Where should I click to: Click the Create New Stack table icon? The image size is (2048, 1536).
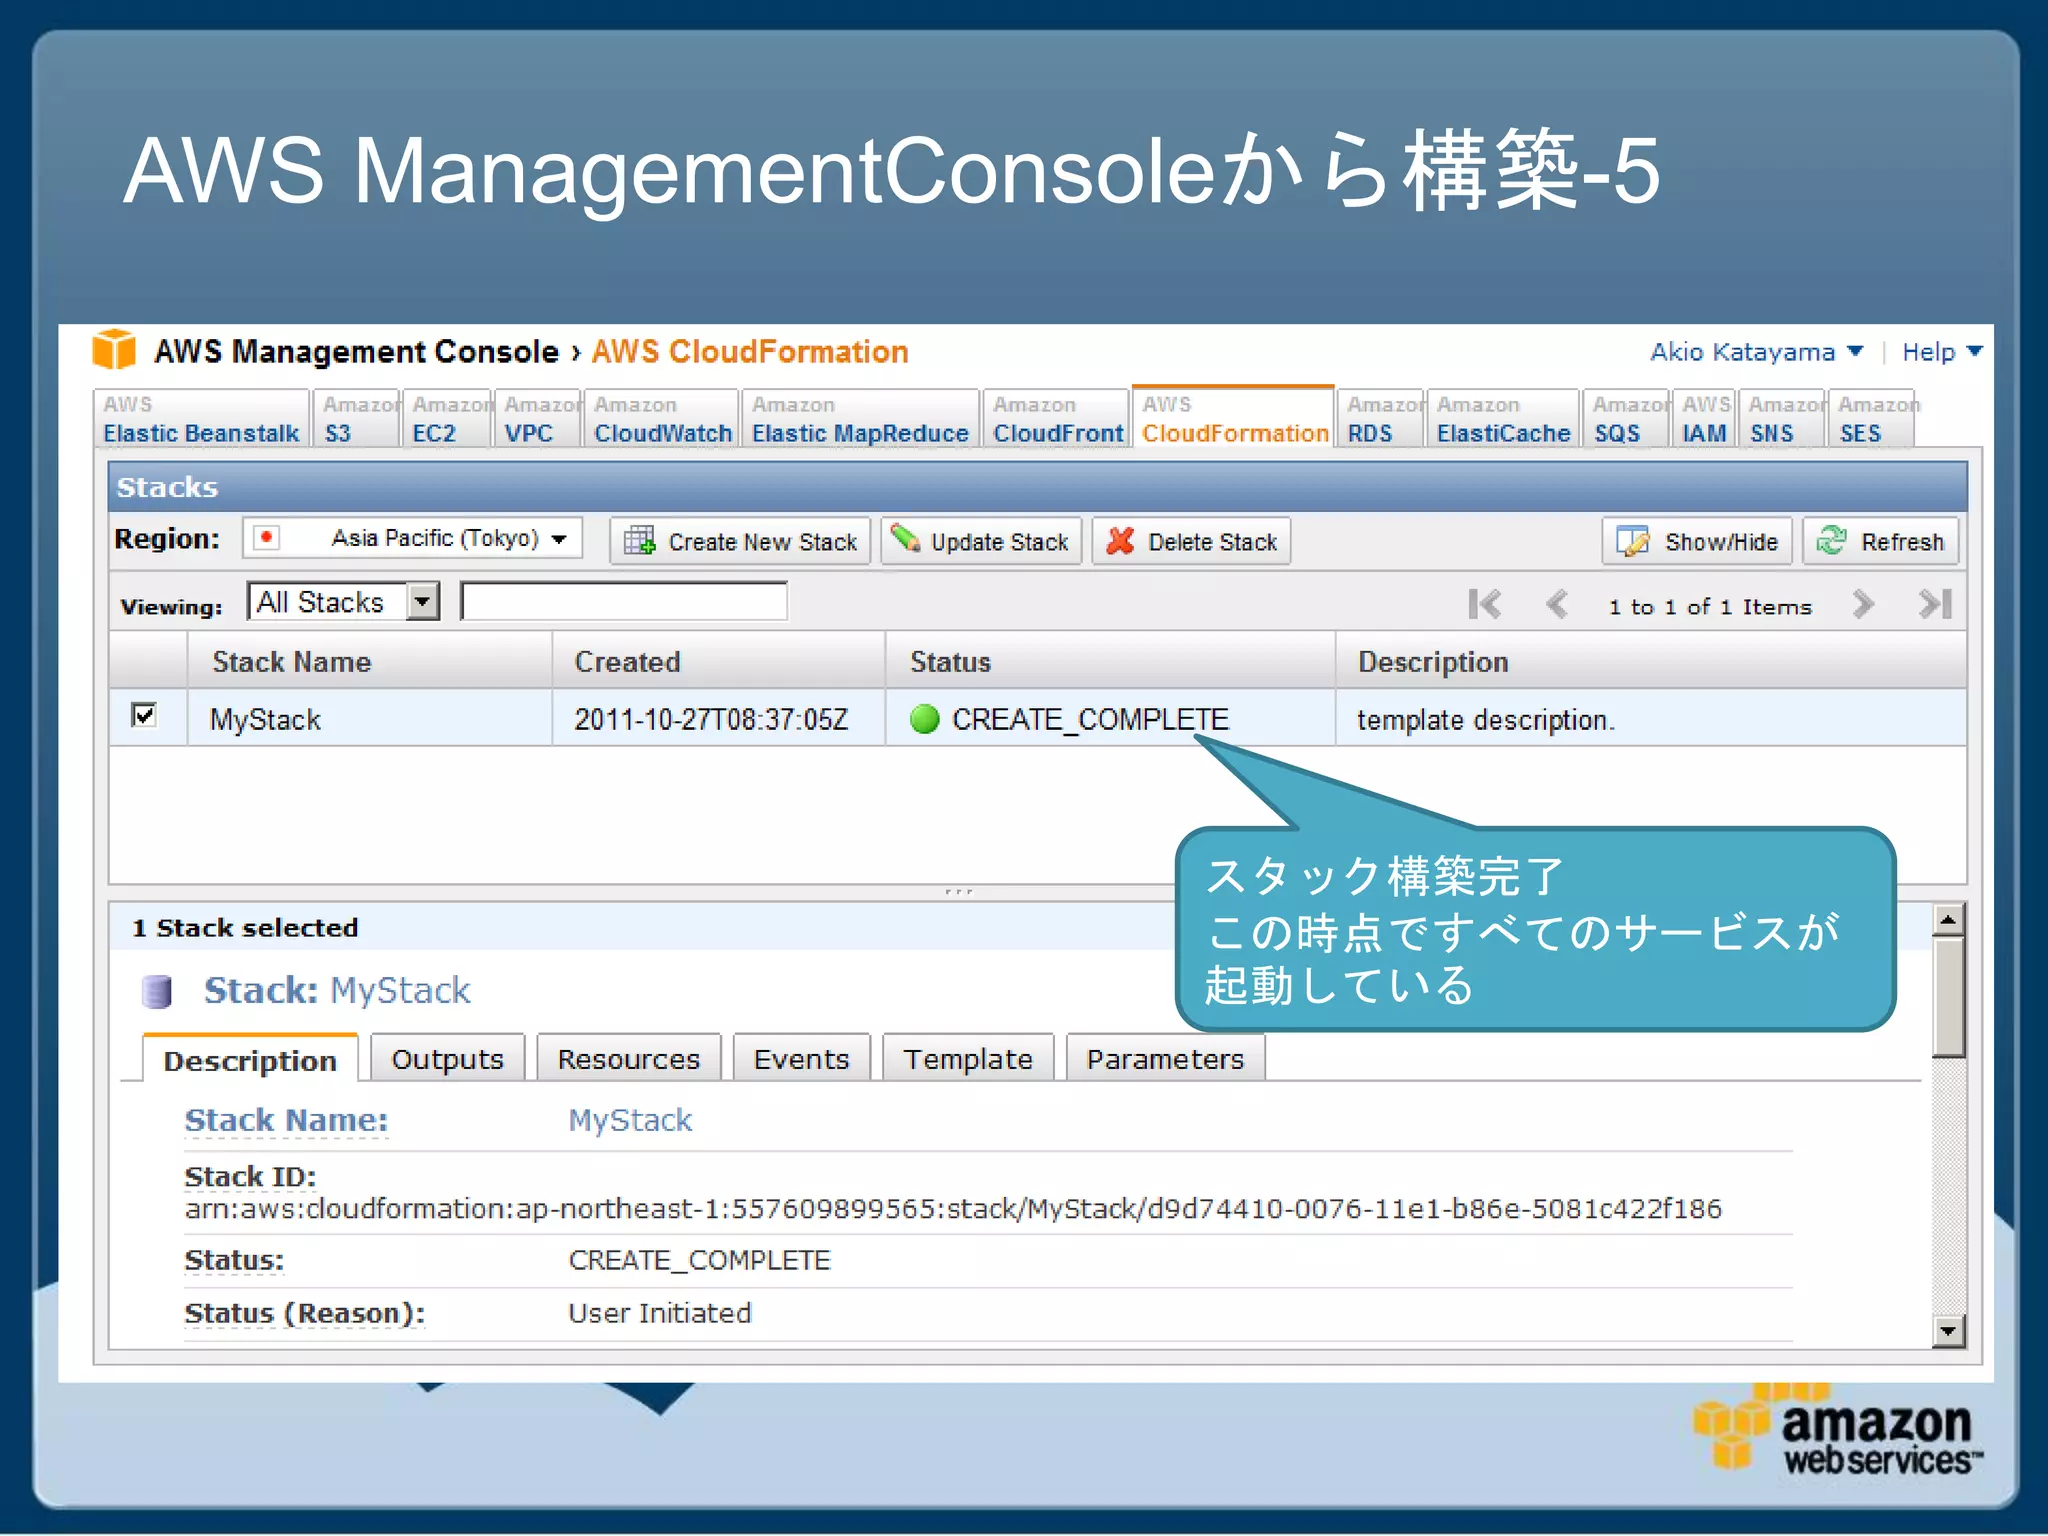[640, 541]
